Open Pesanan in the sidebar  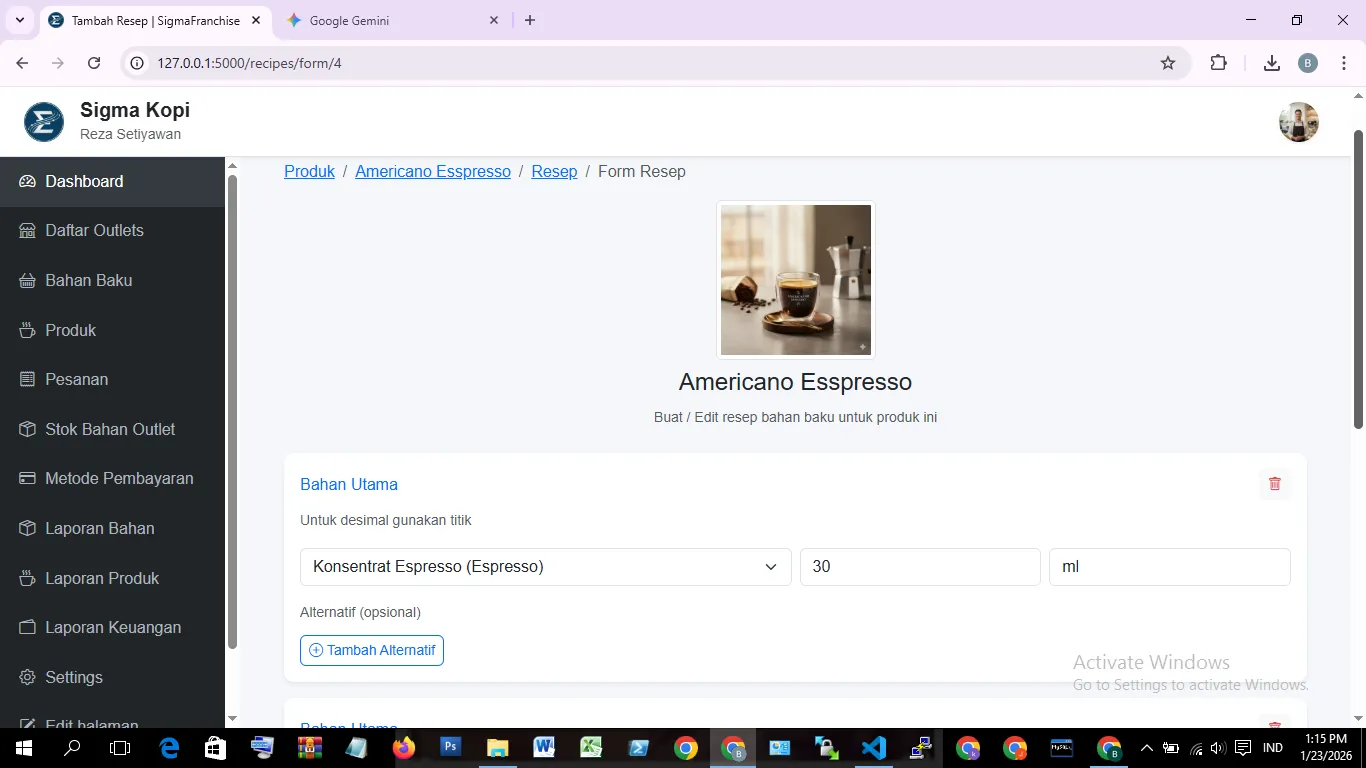(112, 380)
